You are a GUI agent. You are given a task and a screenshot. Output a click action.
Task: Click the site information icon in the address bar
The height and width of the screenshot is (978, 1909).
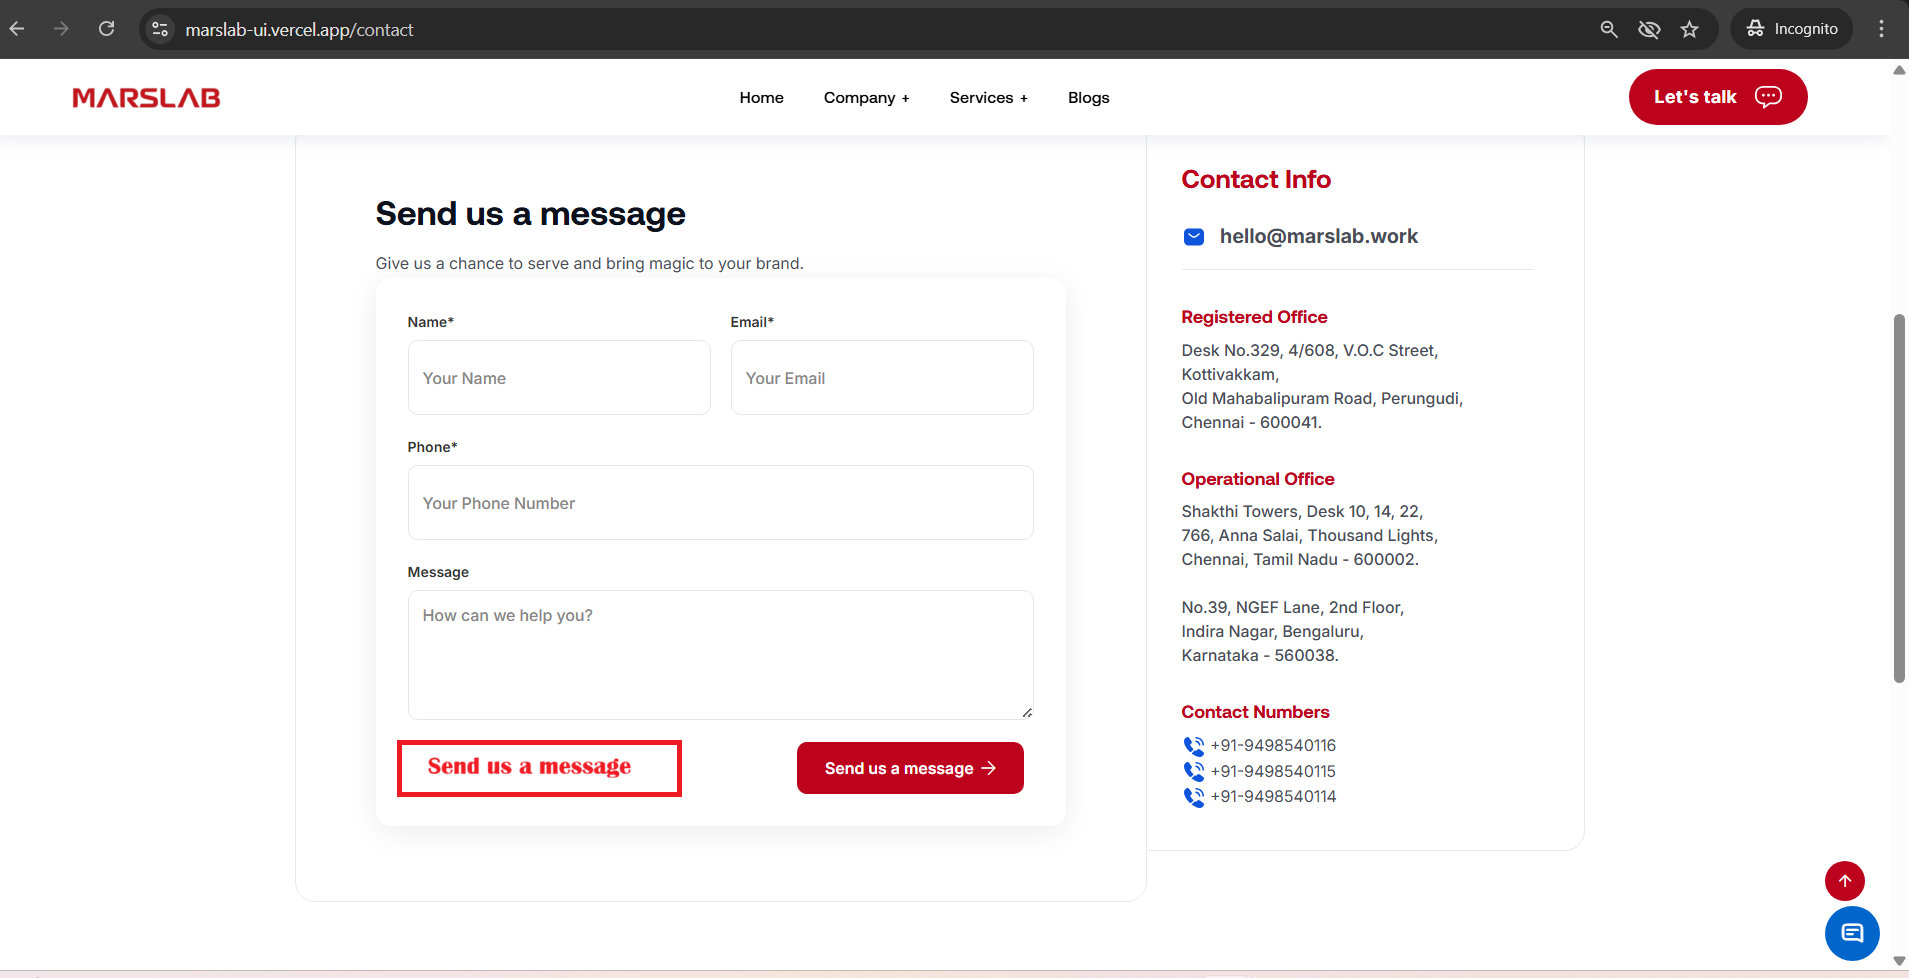click(160, 29)
